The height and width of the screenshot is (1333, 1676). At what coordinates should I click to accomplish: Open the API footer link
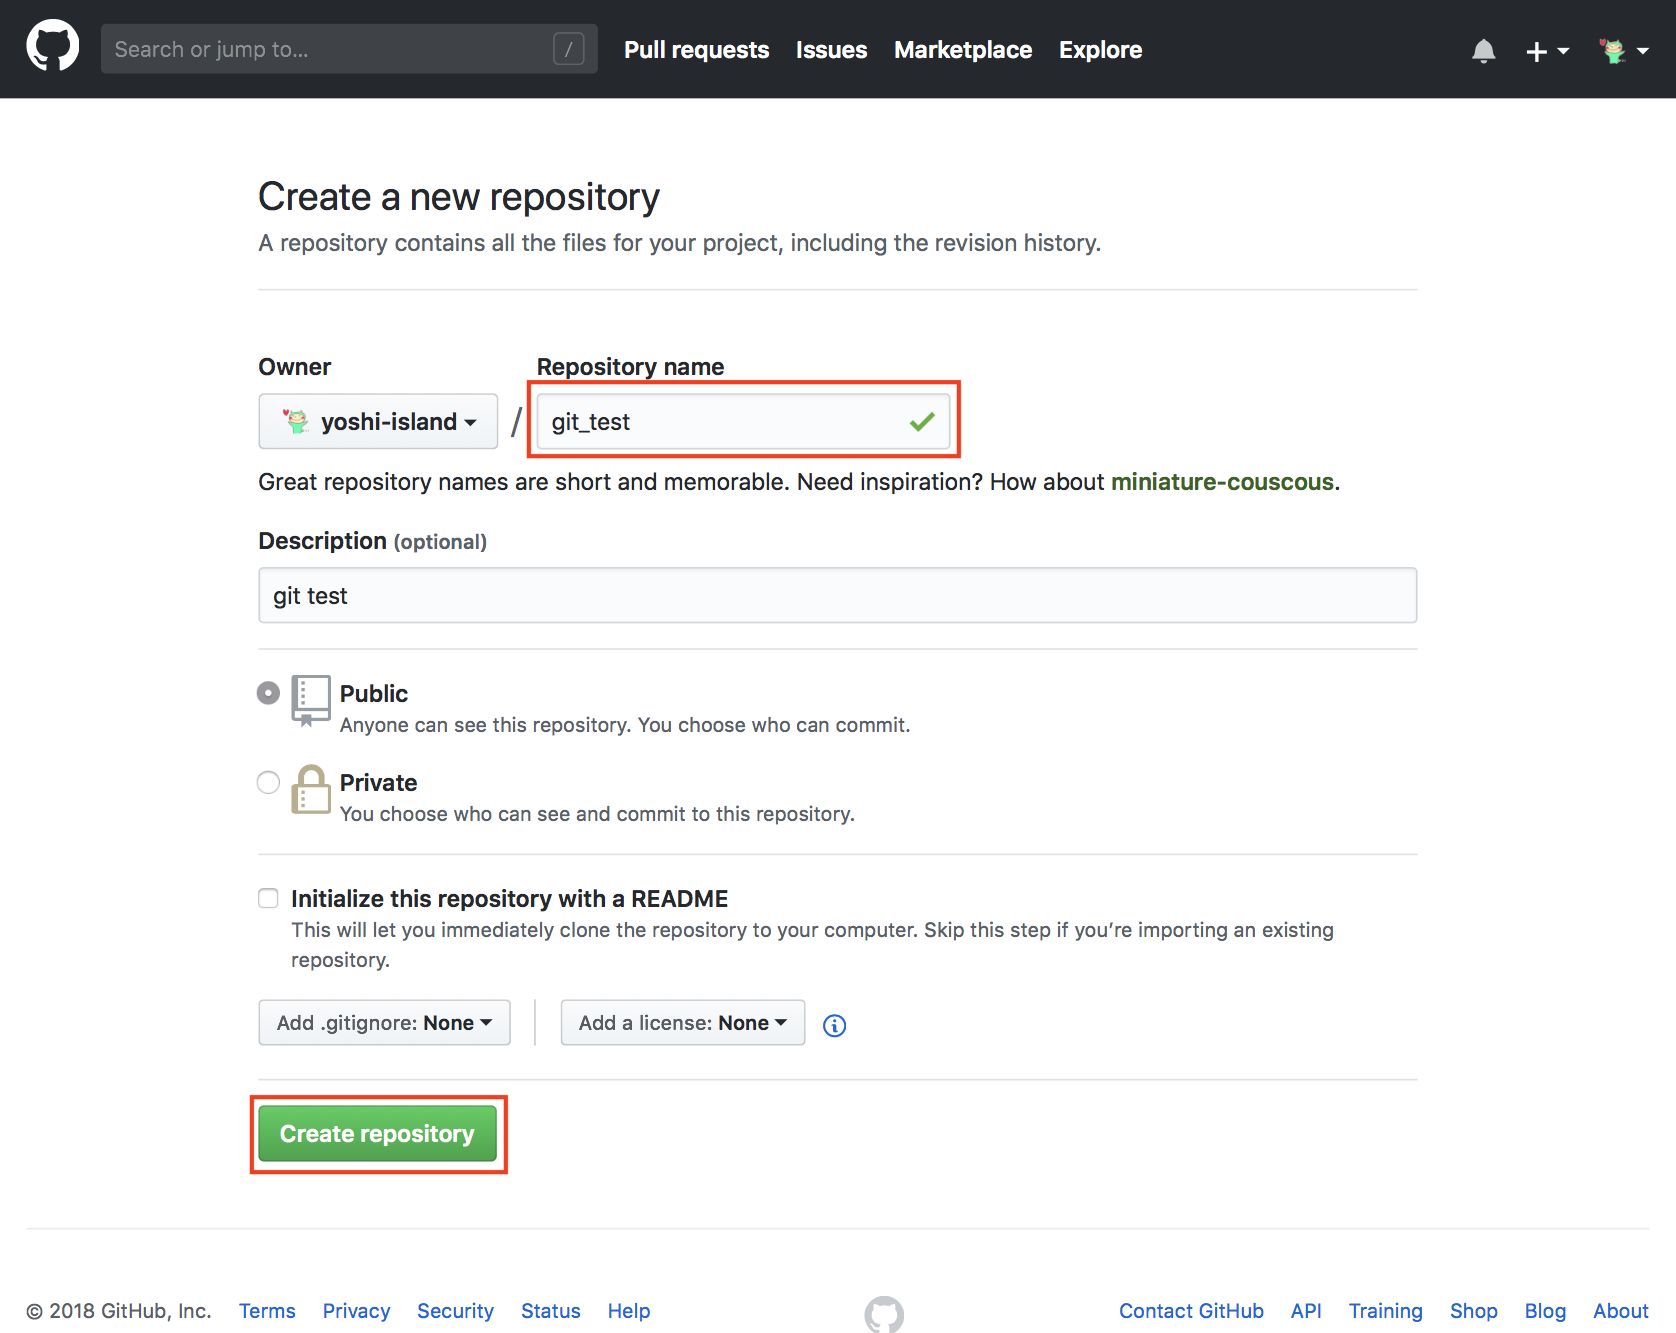coord(1305,1311)
